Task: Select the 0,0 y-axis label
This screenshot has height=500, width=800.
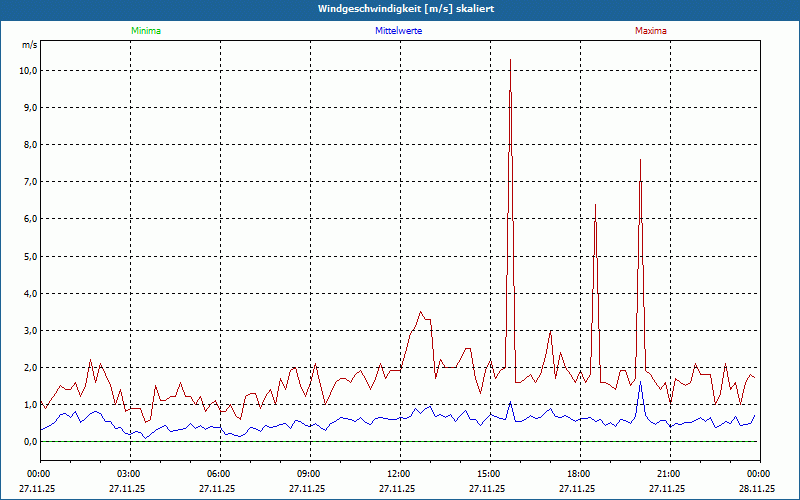Action: pyautogui.click(x=28, y=441)
